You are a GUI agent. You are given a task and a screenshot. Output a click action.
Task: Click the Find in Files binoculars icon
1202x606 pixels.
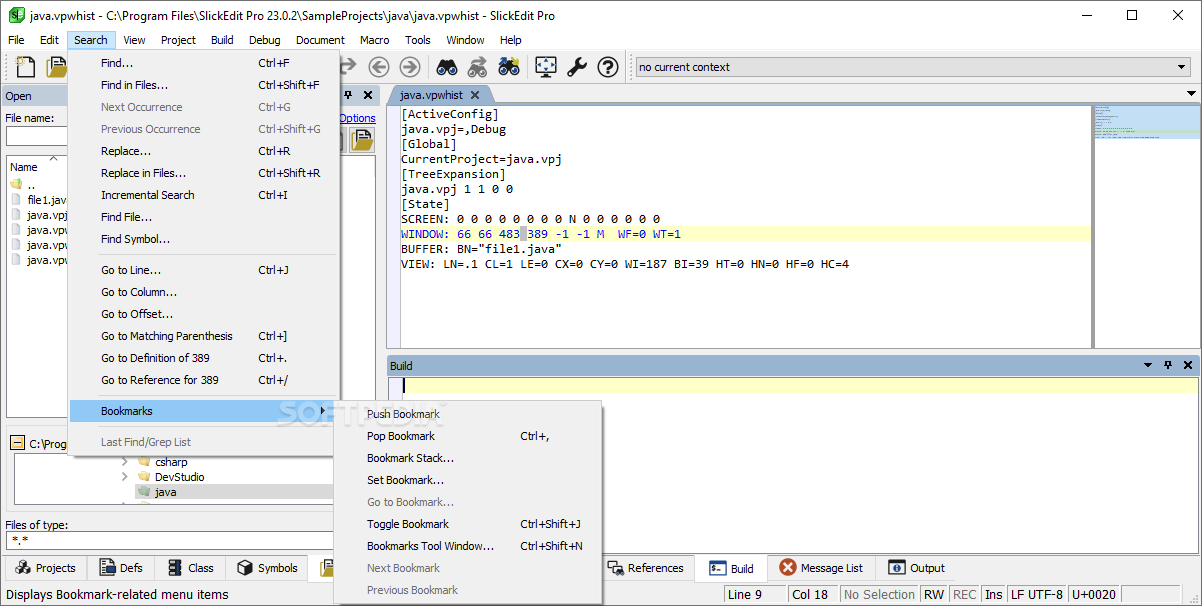509,67
